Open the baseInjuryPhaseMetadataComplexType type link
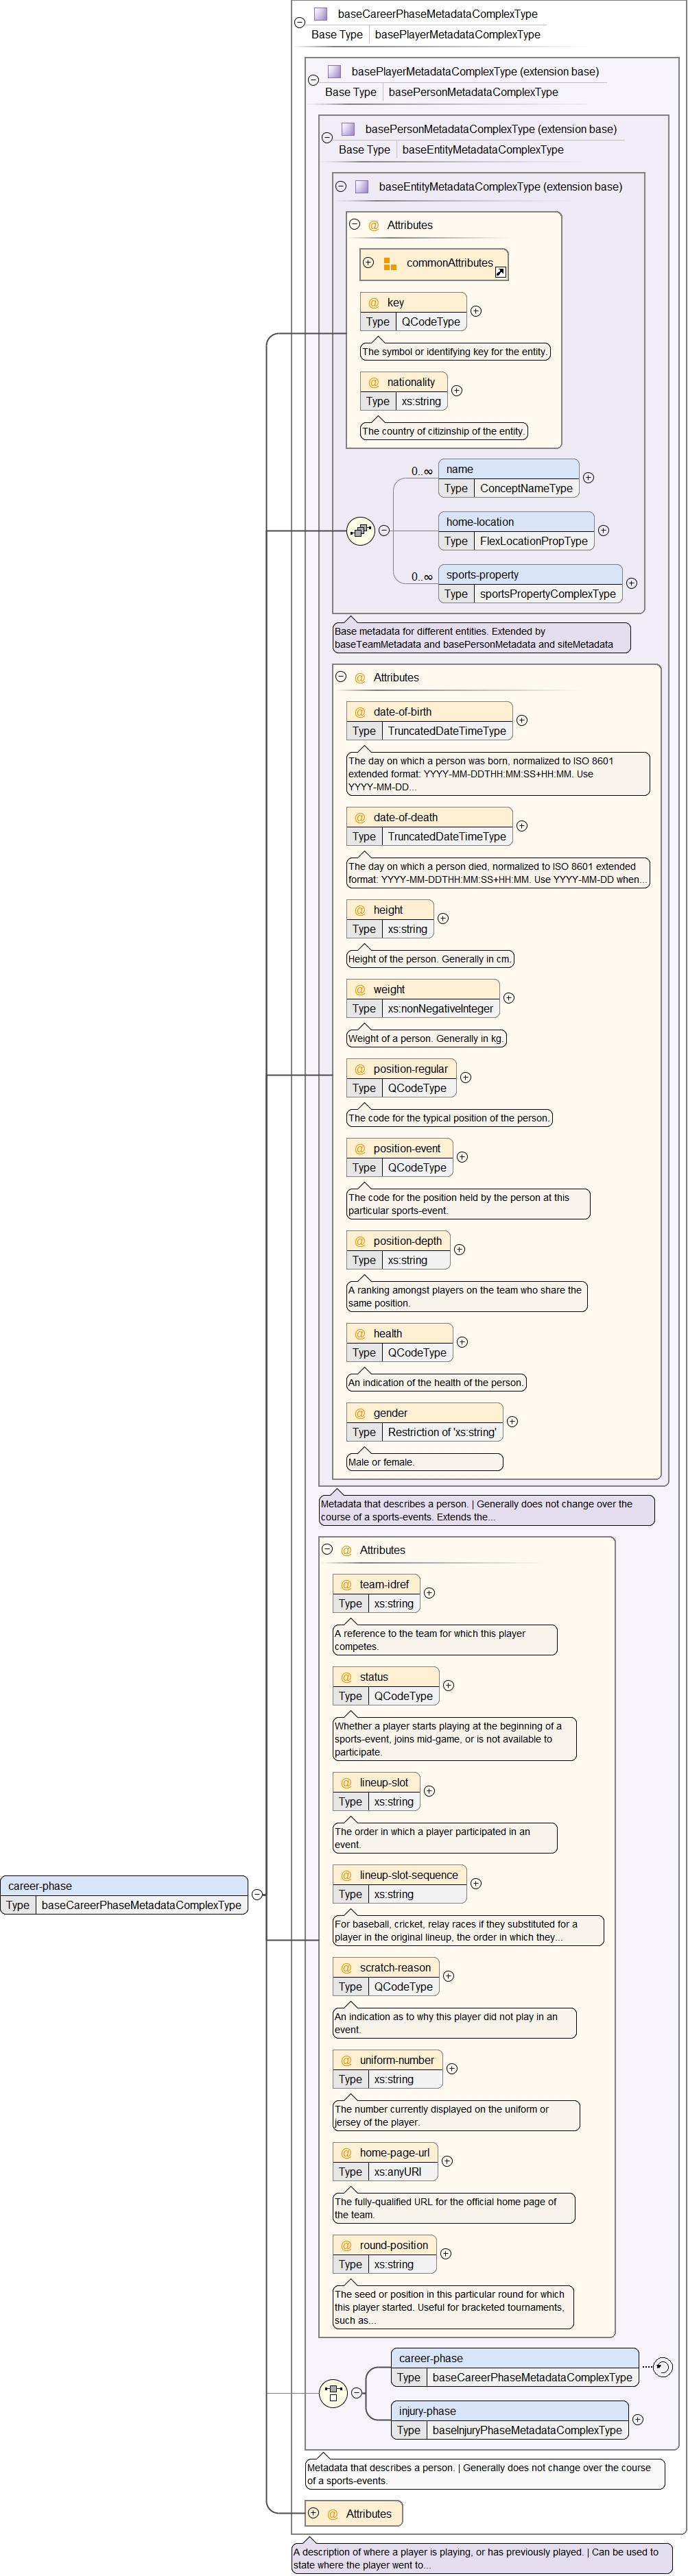The width and height of the screenshot is (688, 2576). [x=526, y=2430]
